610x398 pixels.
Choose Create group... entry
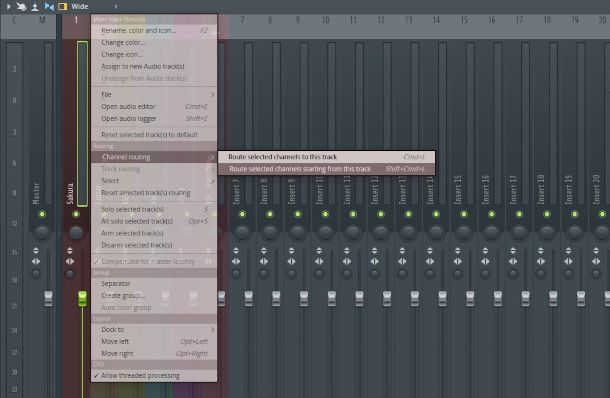click(x=154, y=296)
